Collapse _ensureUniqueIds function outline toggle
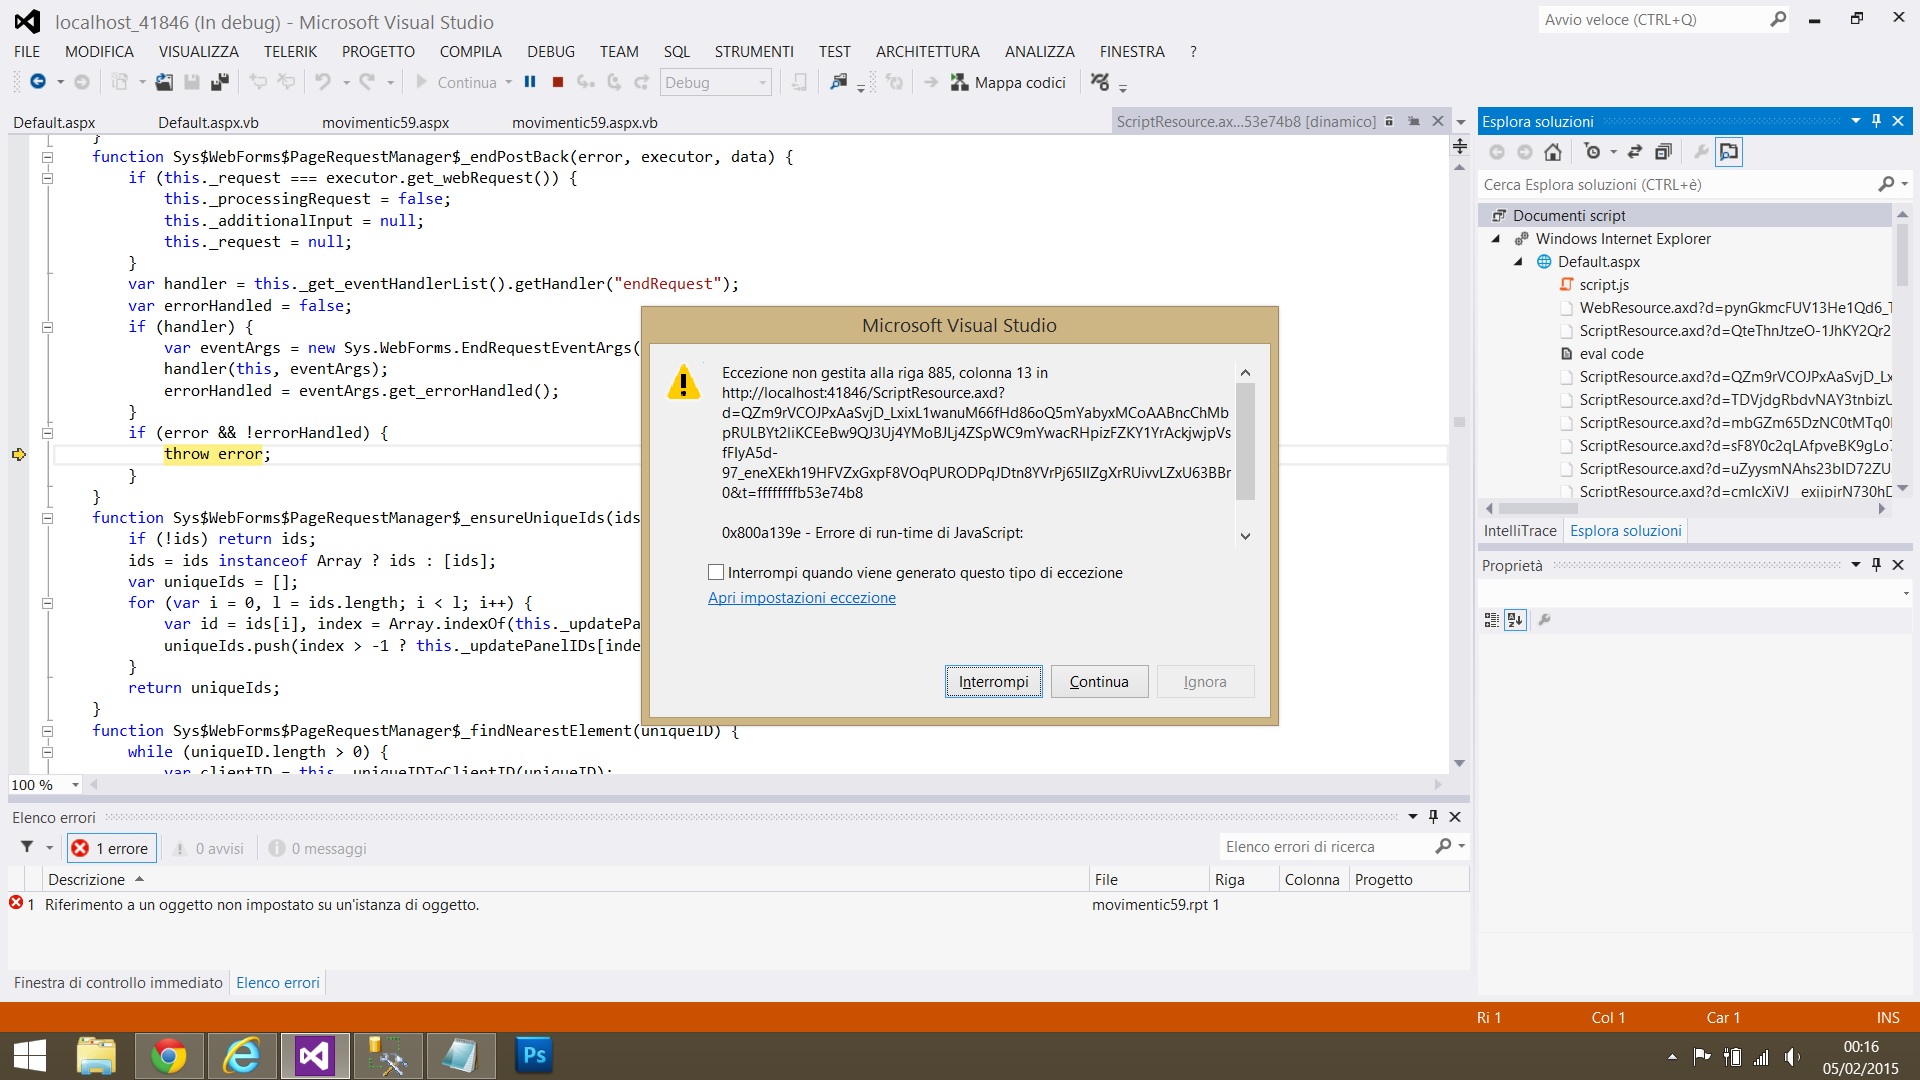The width and height of the screenshot is (1920, 1080). [x=47, y=518]
